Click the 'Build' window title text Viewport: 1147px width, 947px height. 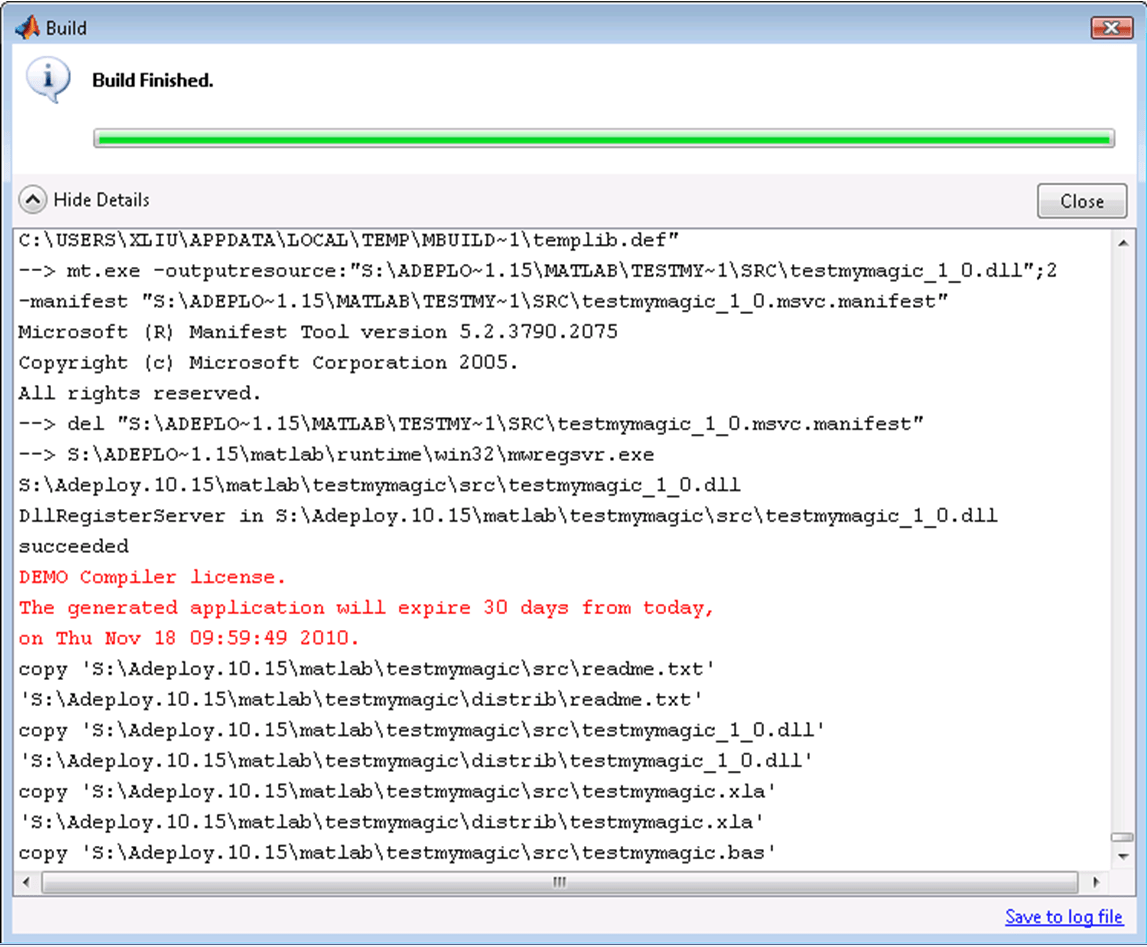(66, 28)
